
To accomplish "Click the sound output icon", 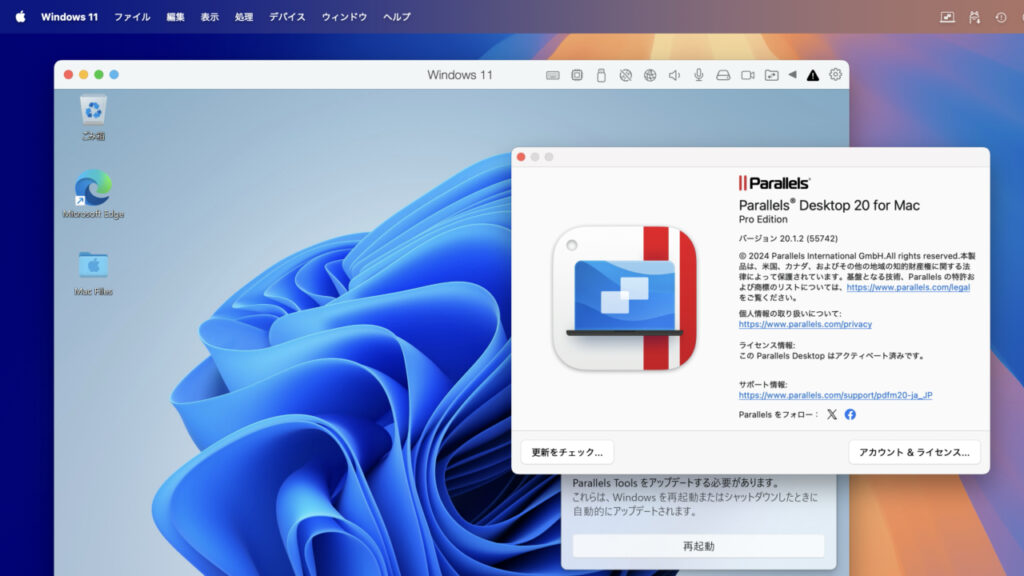I will tap(672, 74).
